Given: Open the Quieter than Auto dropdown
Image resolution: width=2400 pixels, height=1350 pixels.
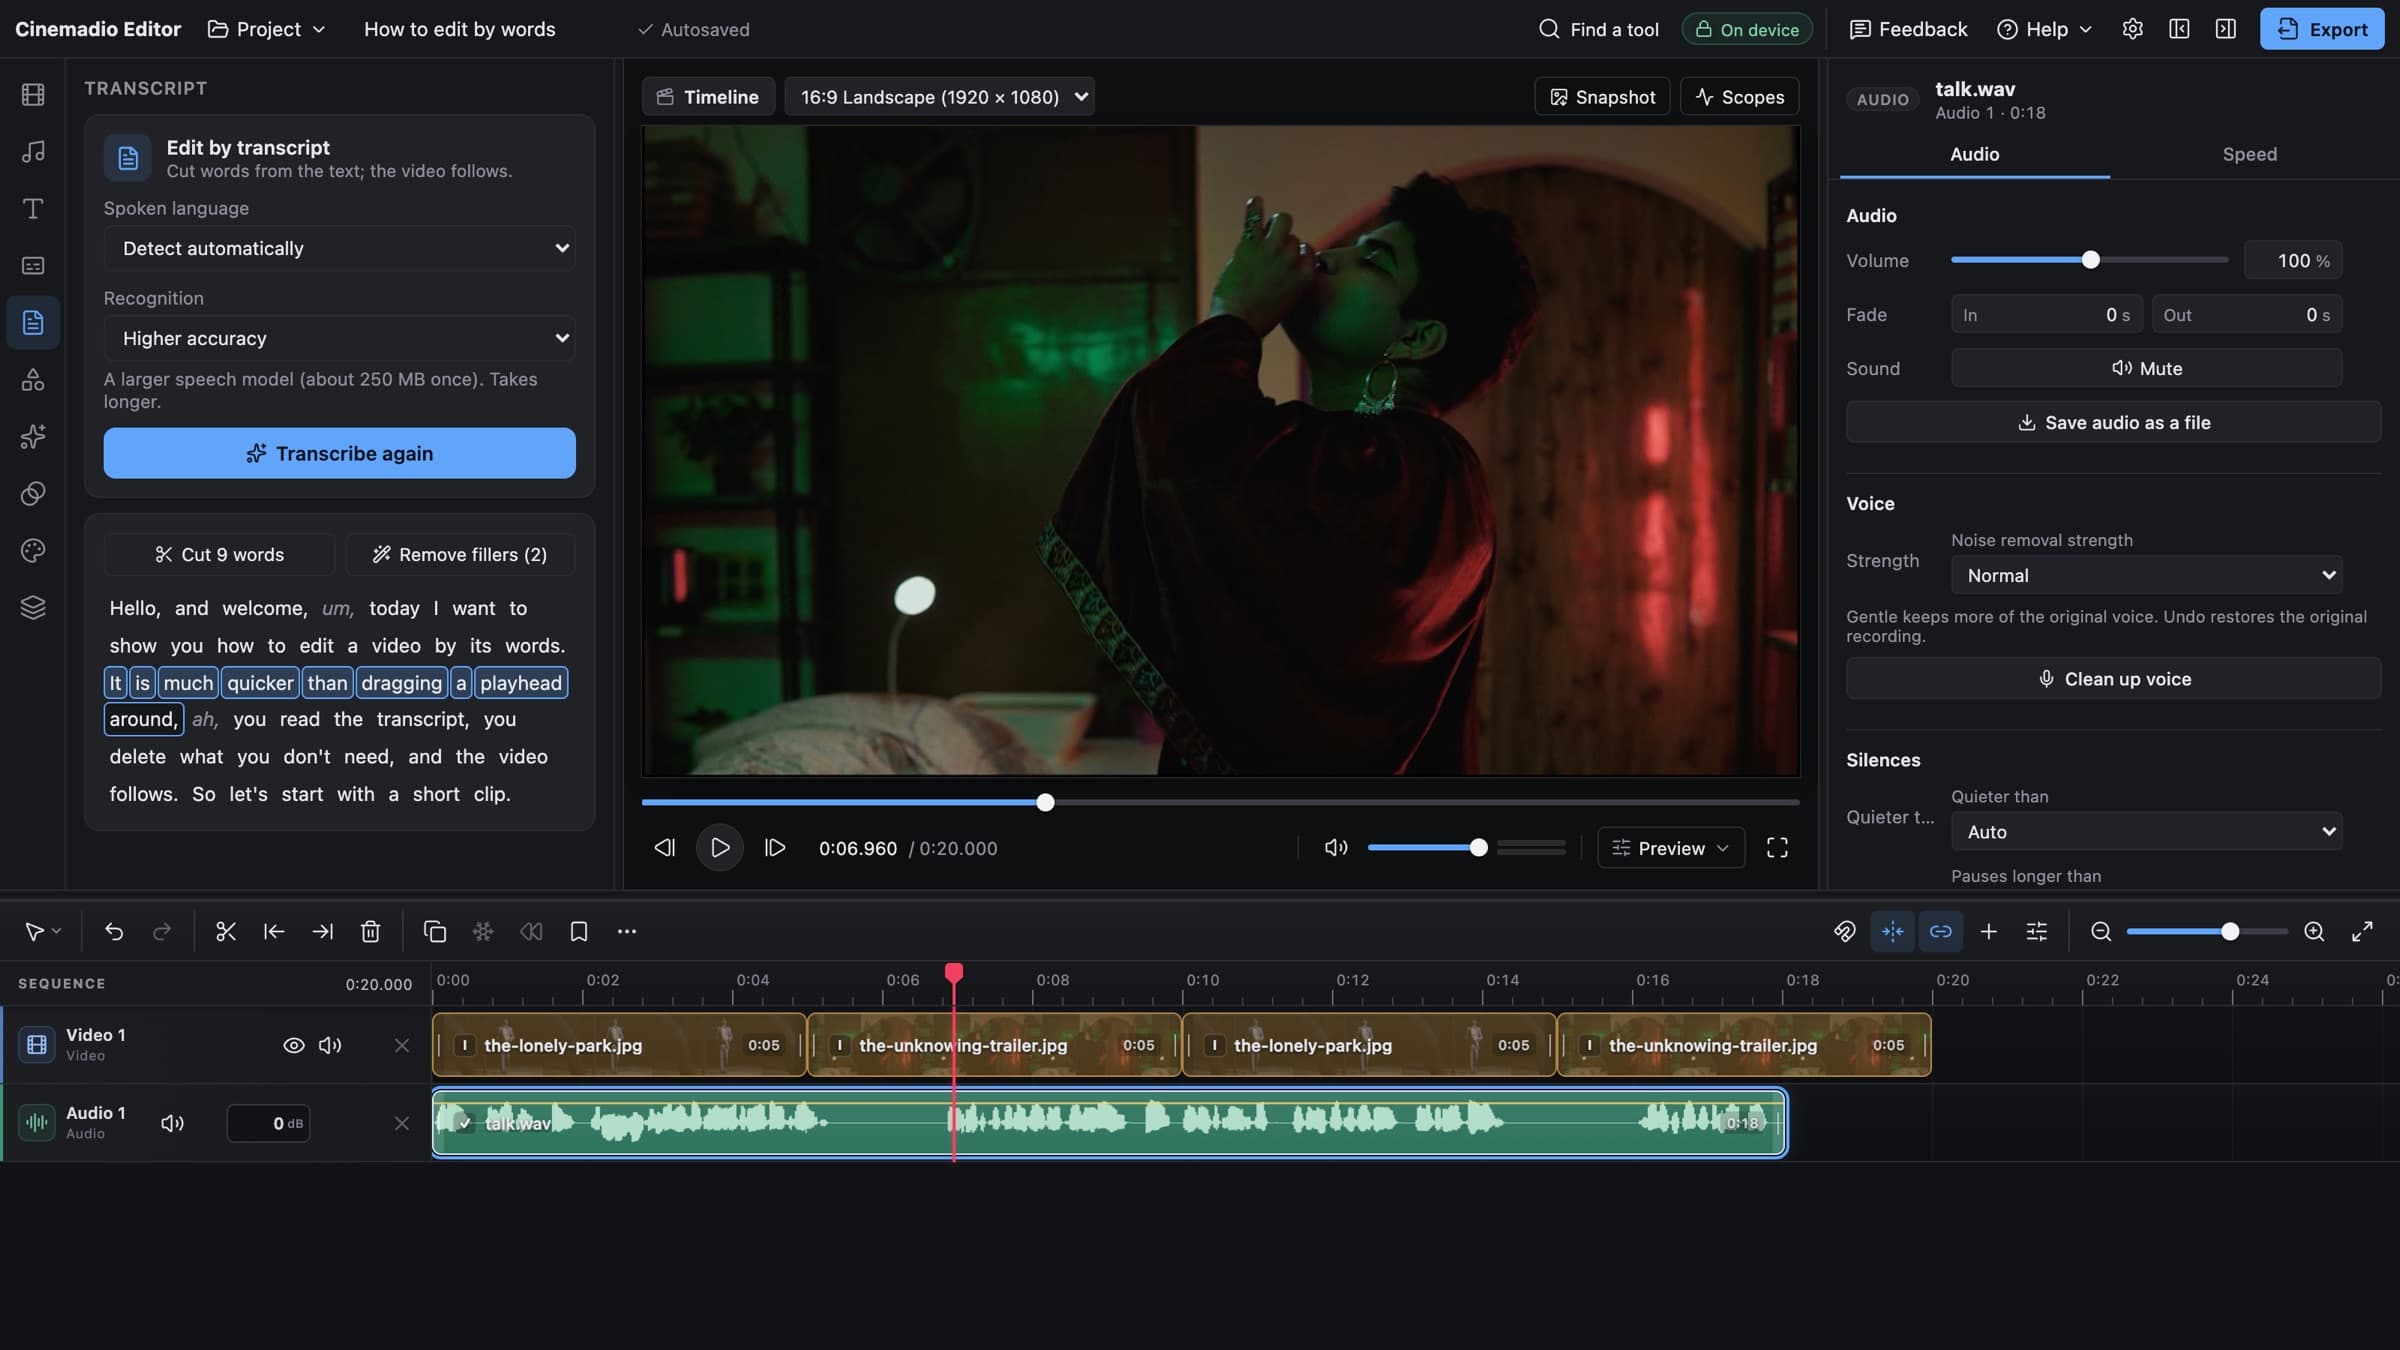Looking at the screenshot, I should click(2146, 832).
